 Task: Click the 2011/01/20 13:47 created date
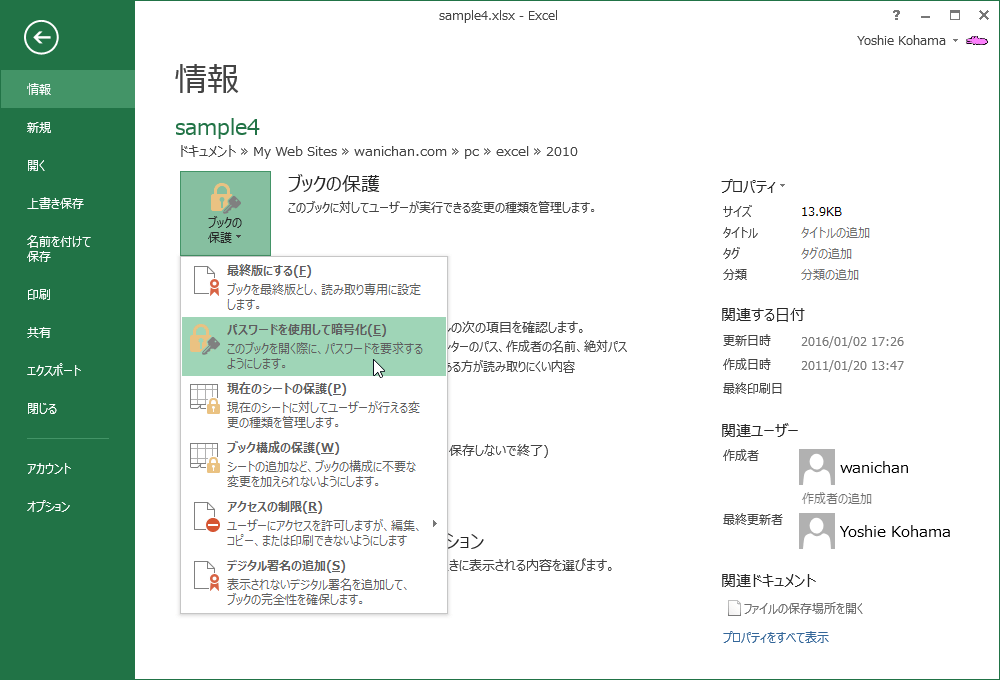pyautogui.click(x=853, y=366)
